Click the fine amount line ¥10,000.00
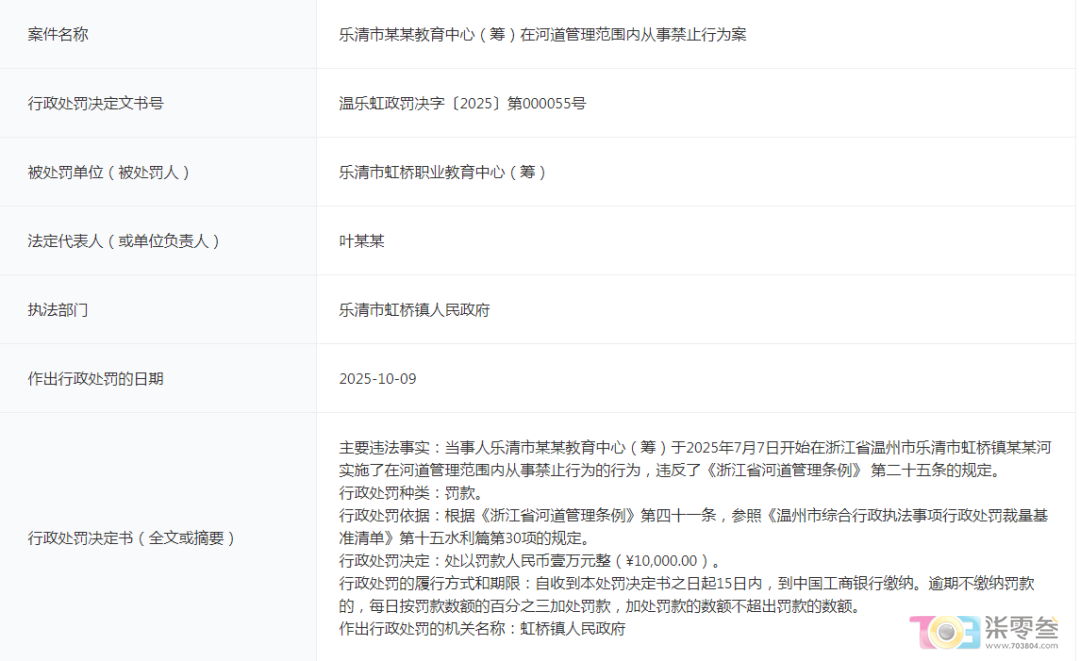Viewport: 1080px width, 661px height. pos(529,561)
